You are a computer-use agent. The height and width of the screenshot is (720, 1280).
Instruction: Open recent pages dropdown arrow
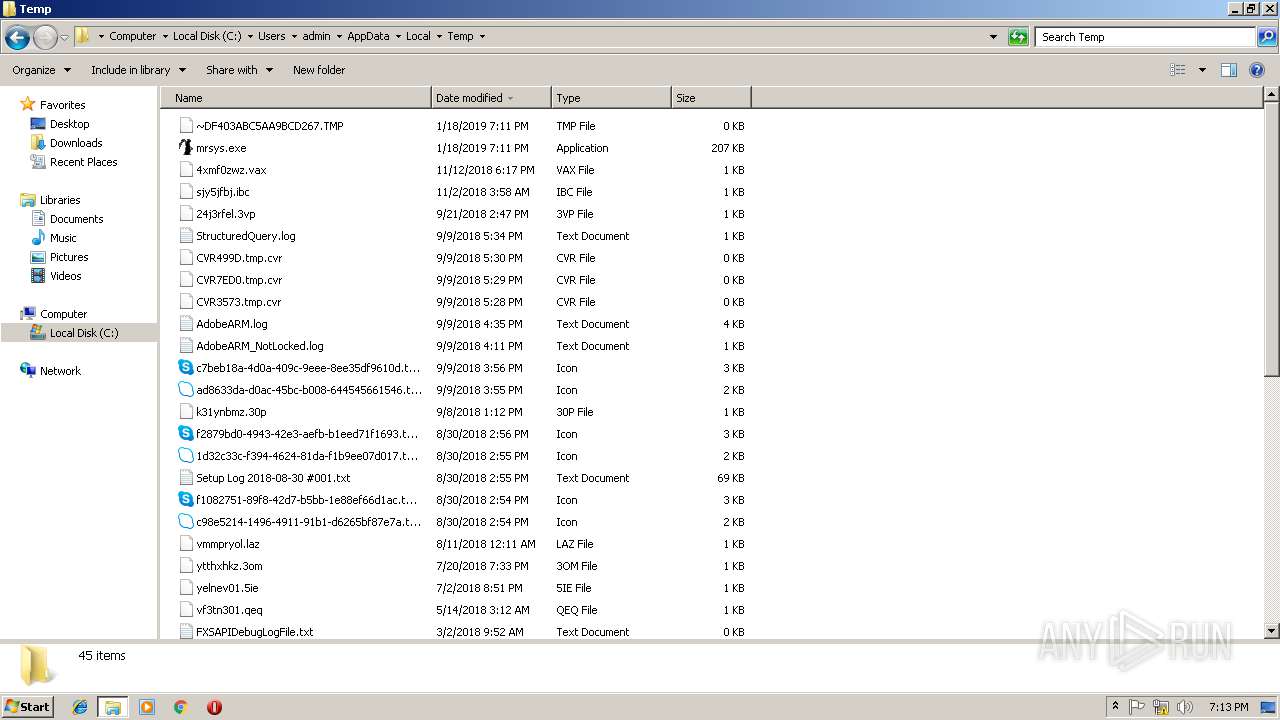[64, 38]
